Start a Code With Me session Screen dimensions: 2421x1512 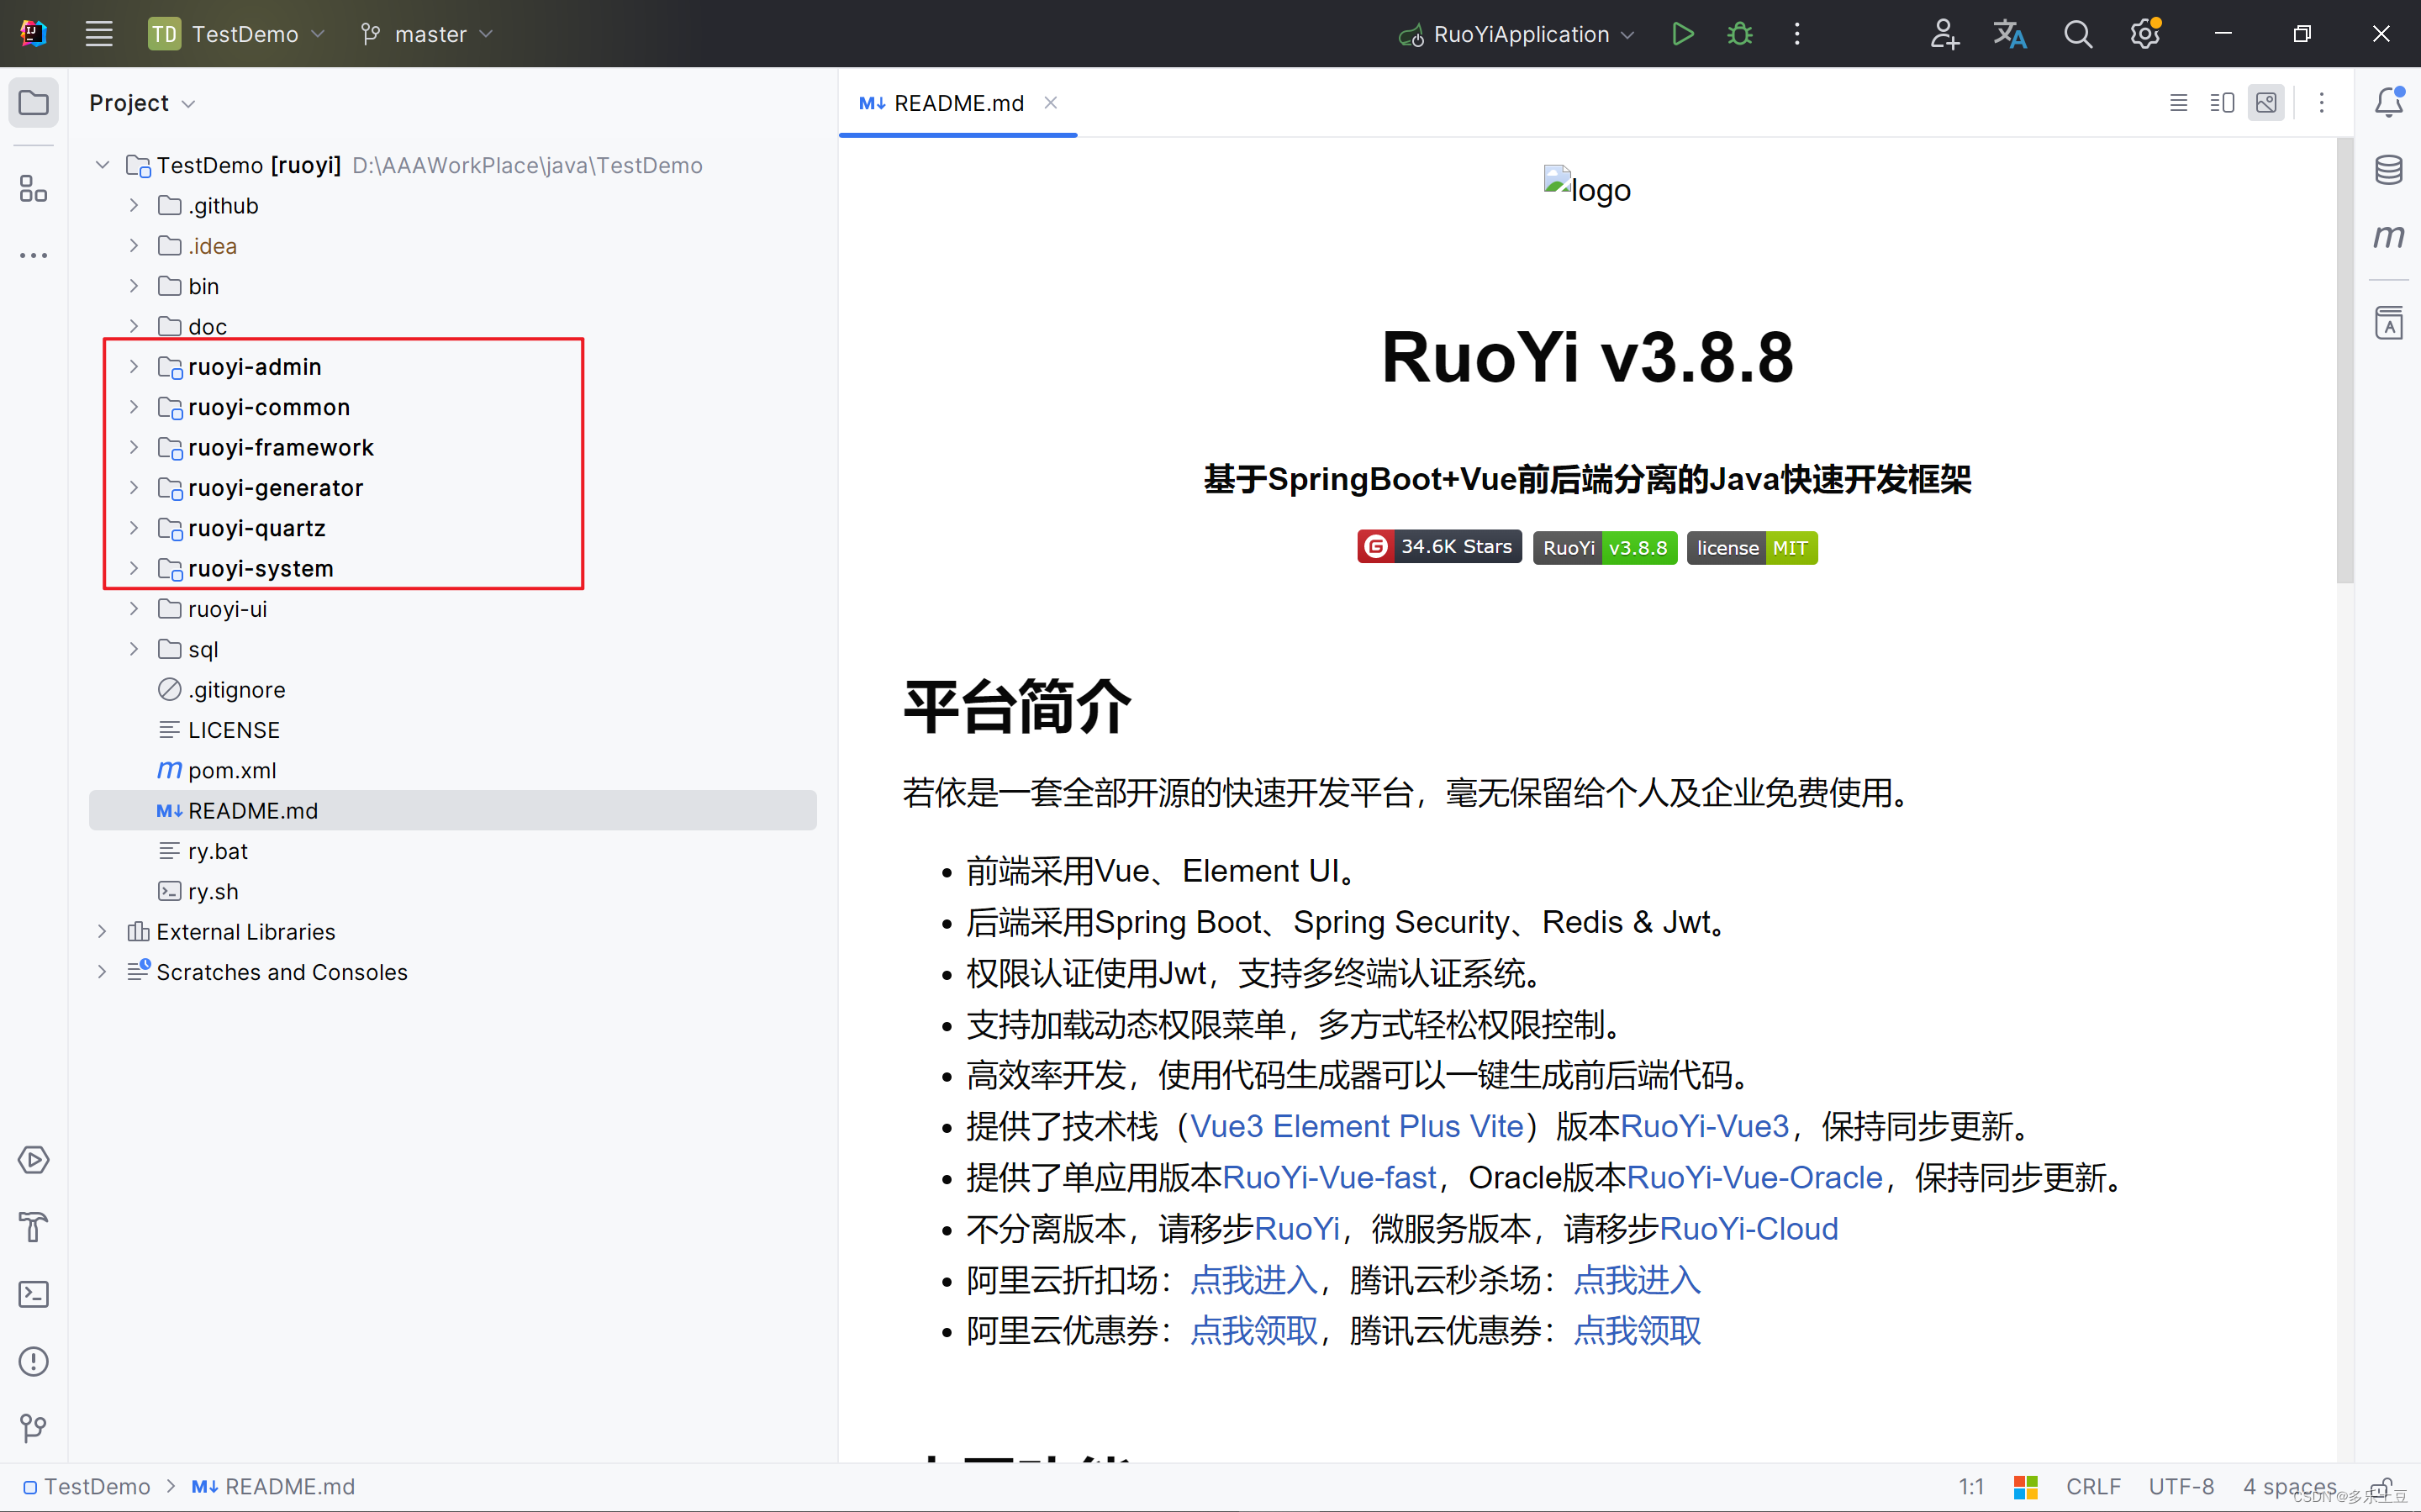click(x=1945, y=33)
